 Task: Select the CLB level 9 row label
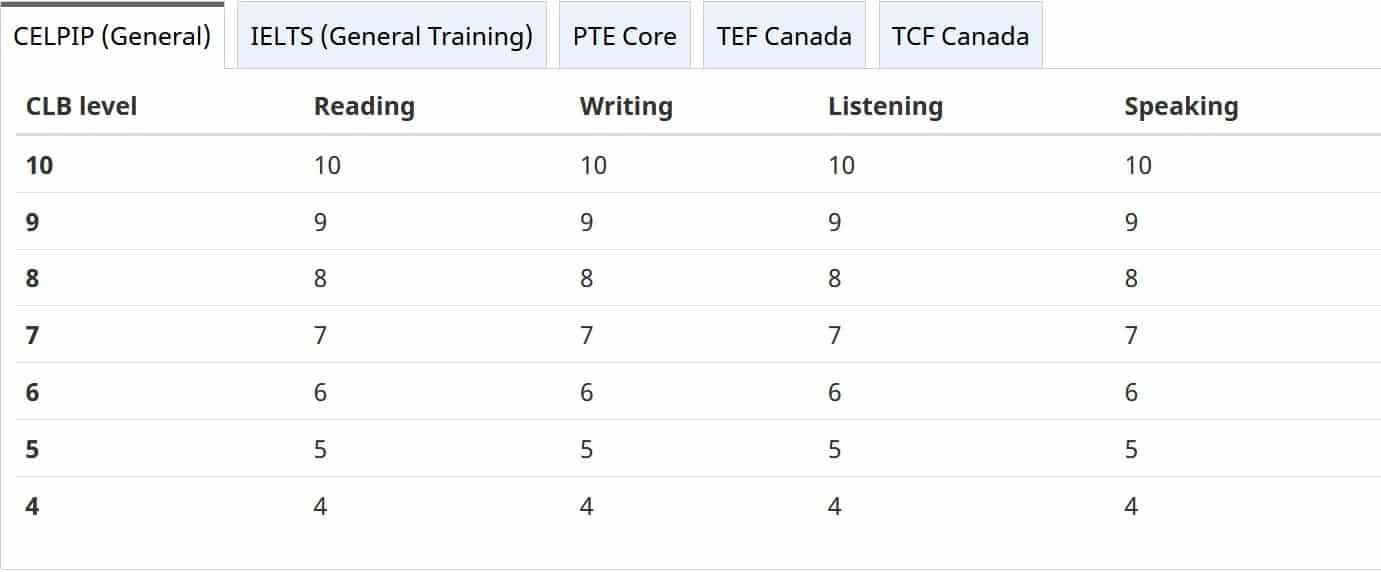point(33,222)
